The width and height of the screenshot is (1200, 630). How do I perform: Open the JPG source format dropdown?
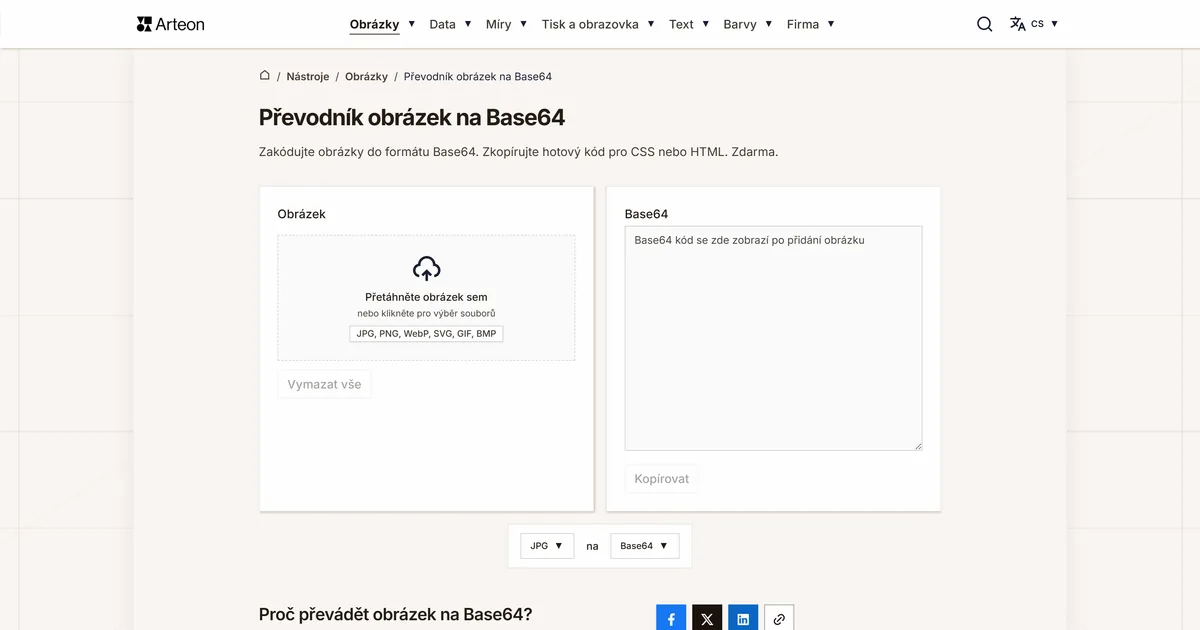[x=547, y=546]
